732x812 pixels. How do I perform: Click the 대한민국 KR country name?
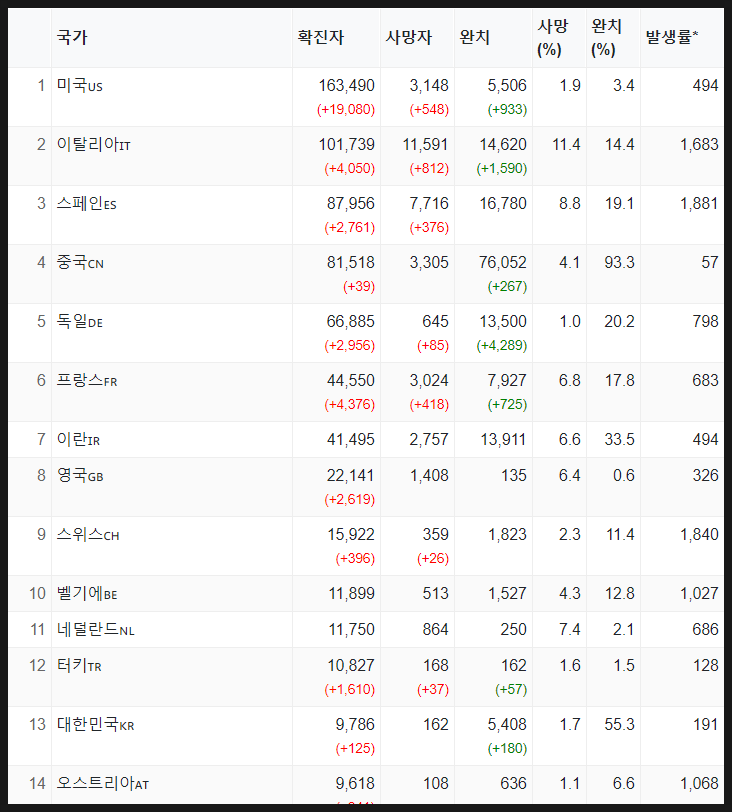point(96,724)
